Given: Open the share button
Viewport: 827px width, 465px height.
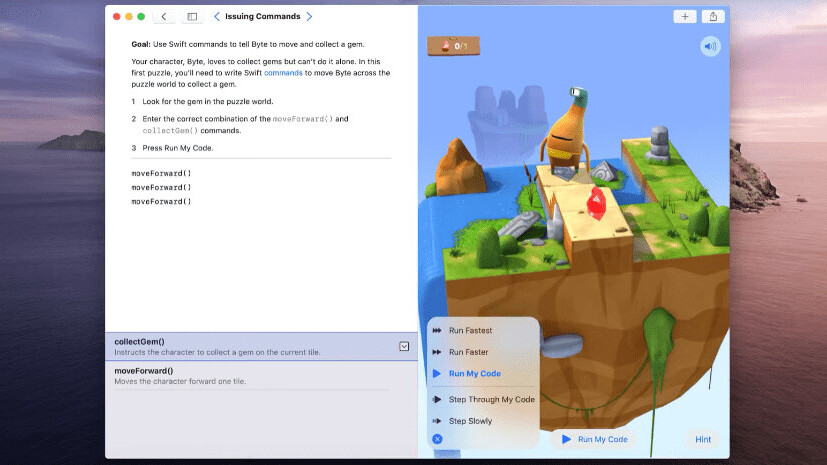Looking at the screenshot, I should [714, 16].
